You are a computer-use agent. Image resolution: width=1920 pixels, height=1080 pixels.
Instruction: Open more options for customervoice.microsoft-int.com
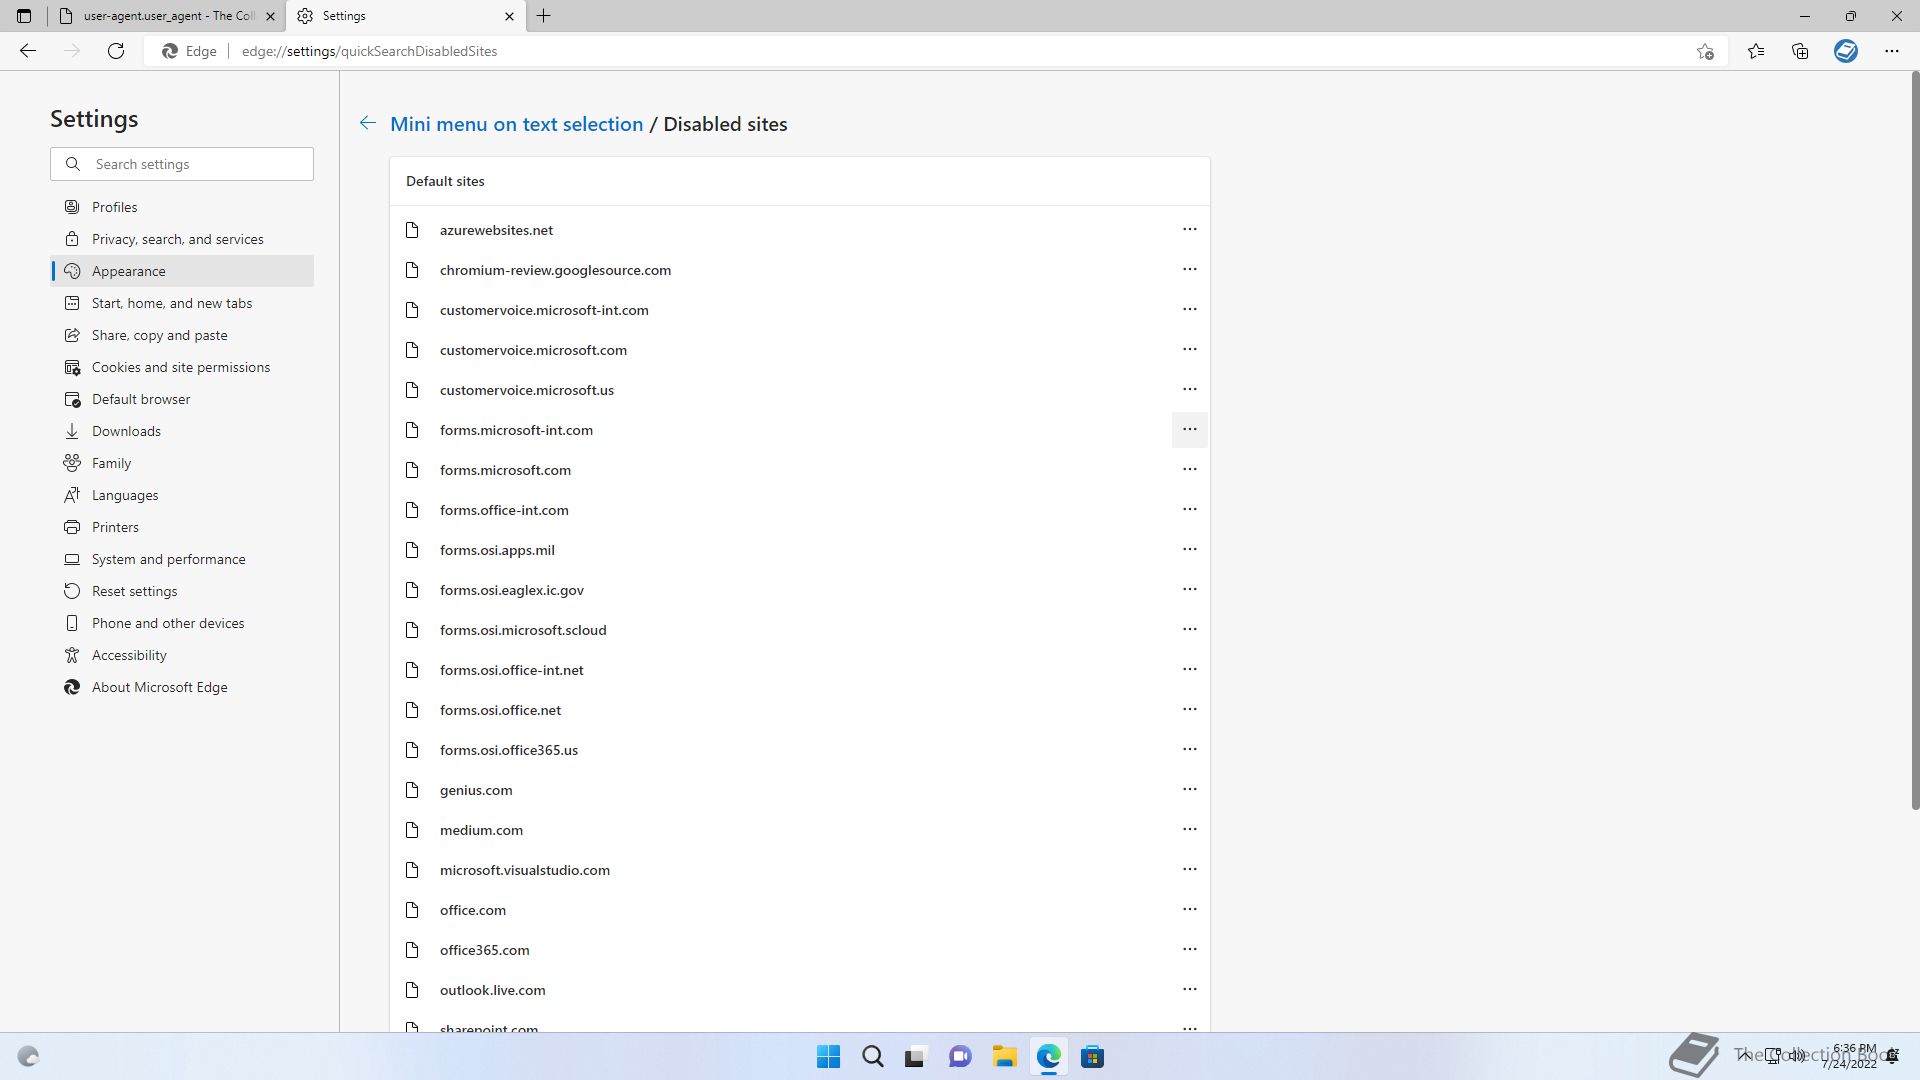[1189, 309]
